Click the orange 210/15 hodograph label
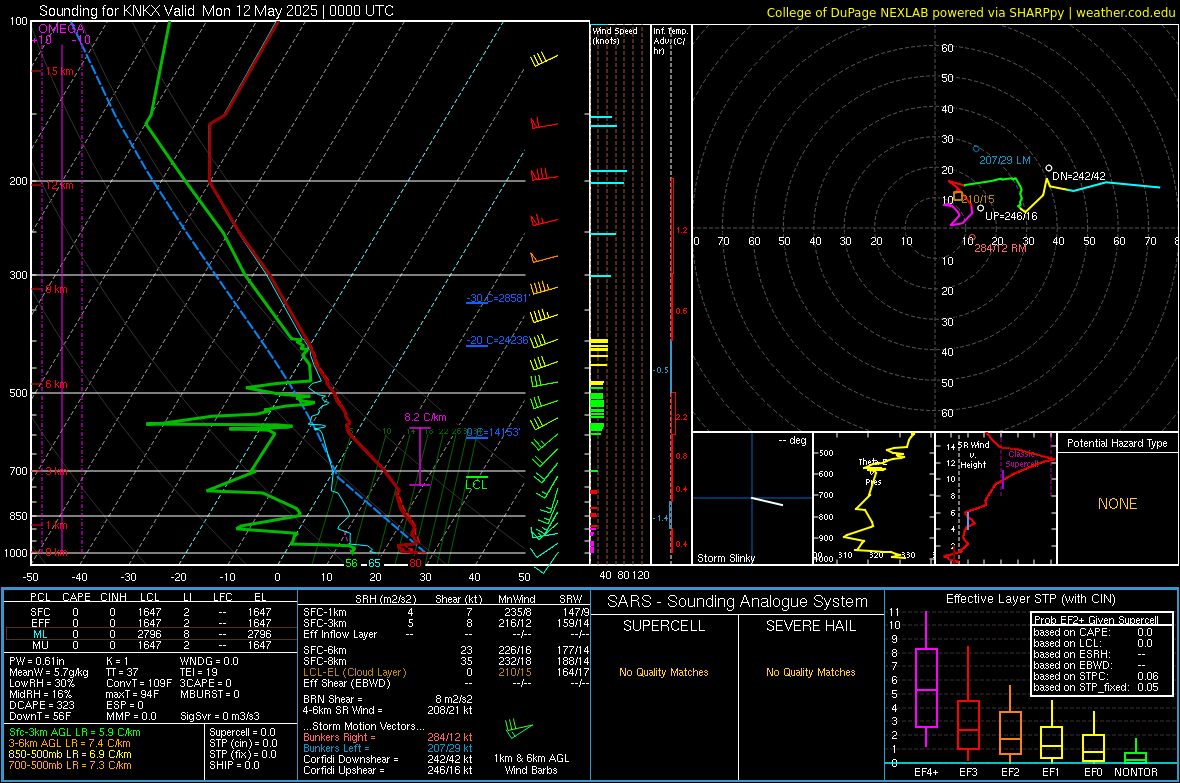The image size is (1180, 783). [977, 200]
